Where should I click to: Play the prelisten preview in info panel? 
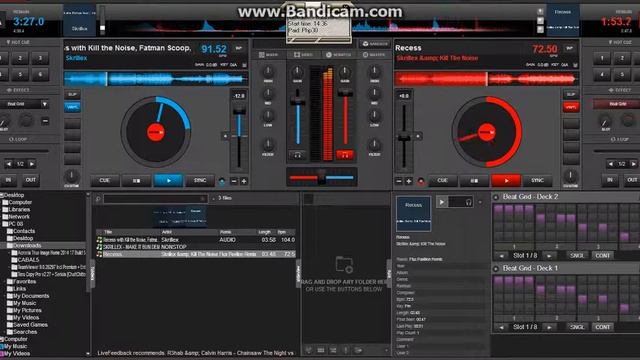[x=442, y=202]
